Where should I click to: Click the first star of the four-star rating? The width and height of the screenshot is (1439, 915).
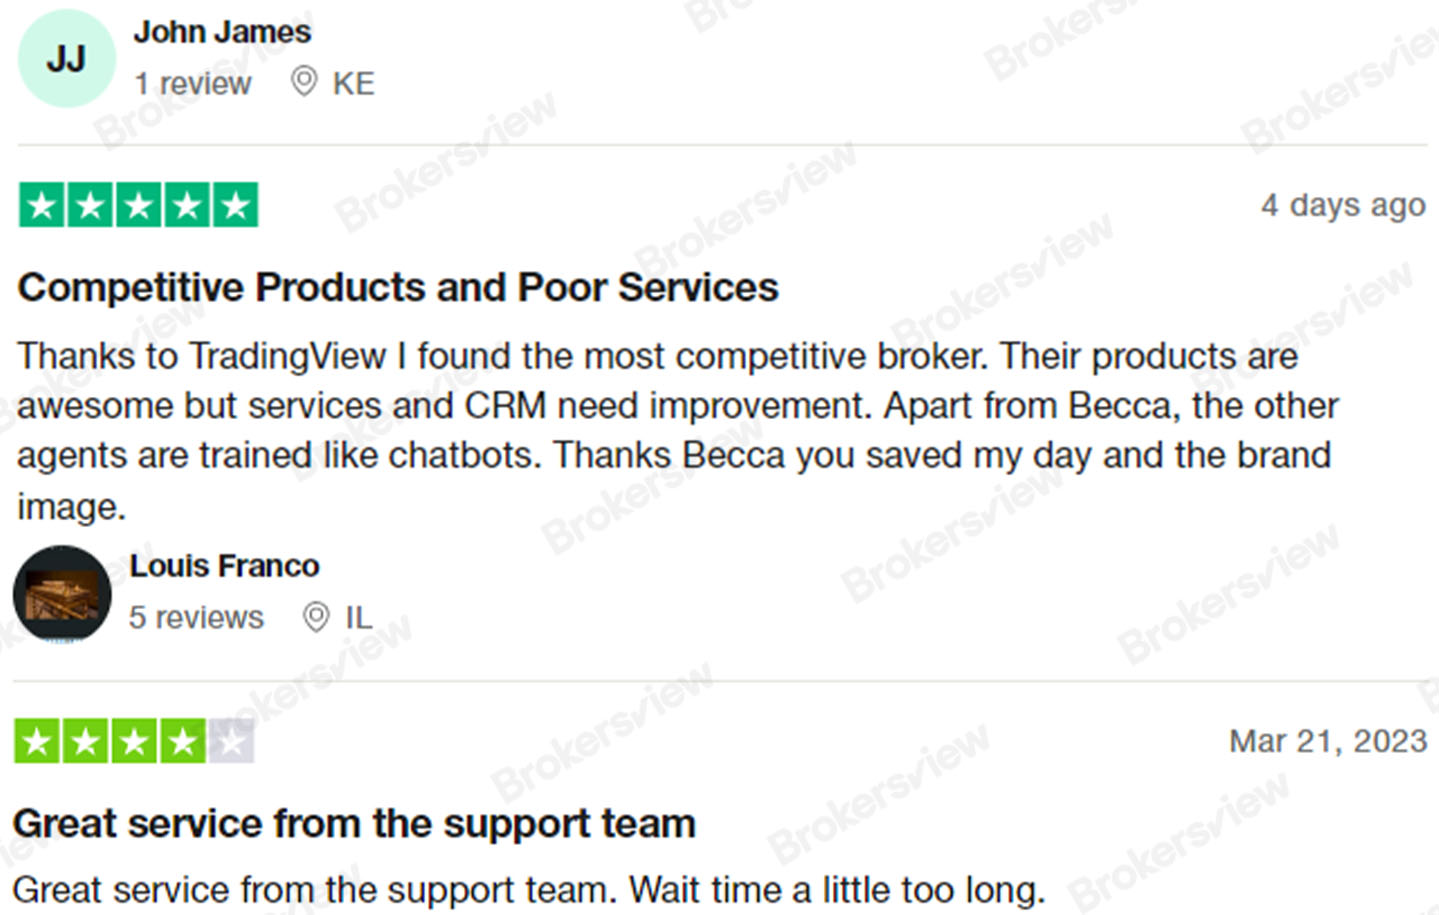[x=37, y=742]
